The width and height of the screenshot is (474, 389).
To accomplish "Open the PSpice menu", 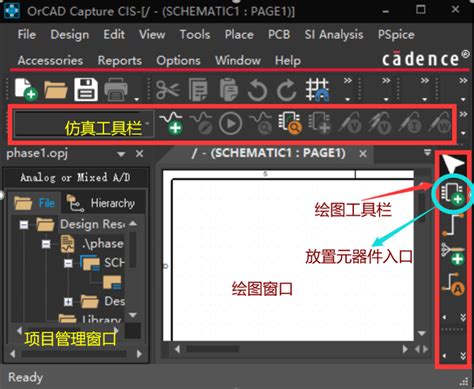I will pyautogui.click(x=396, y=35).
